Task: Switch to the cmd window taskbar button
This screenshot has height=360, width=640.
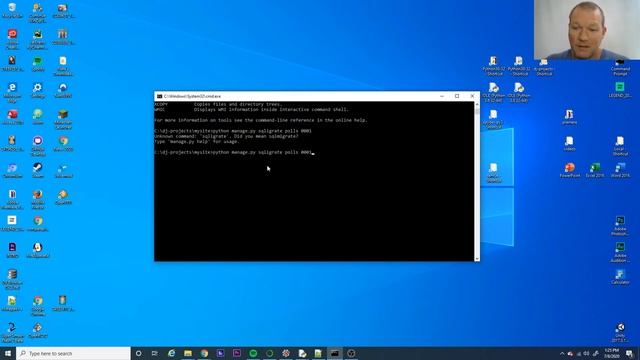Action: (335, 353)
